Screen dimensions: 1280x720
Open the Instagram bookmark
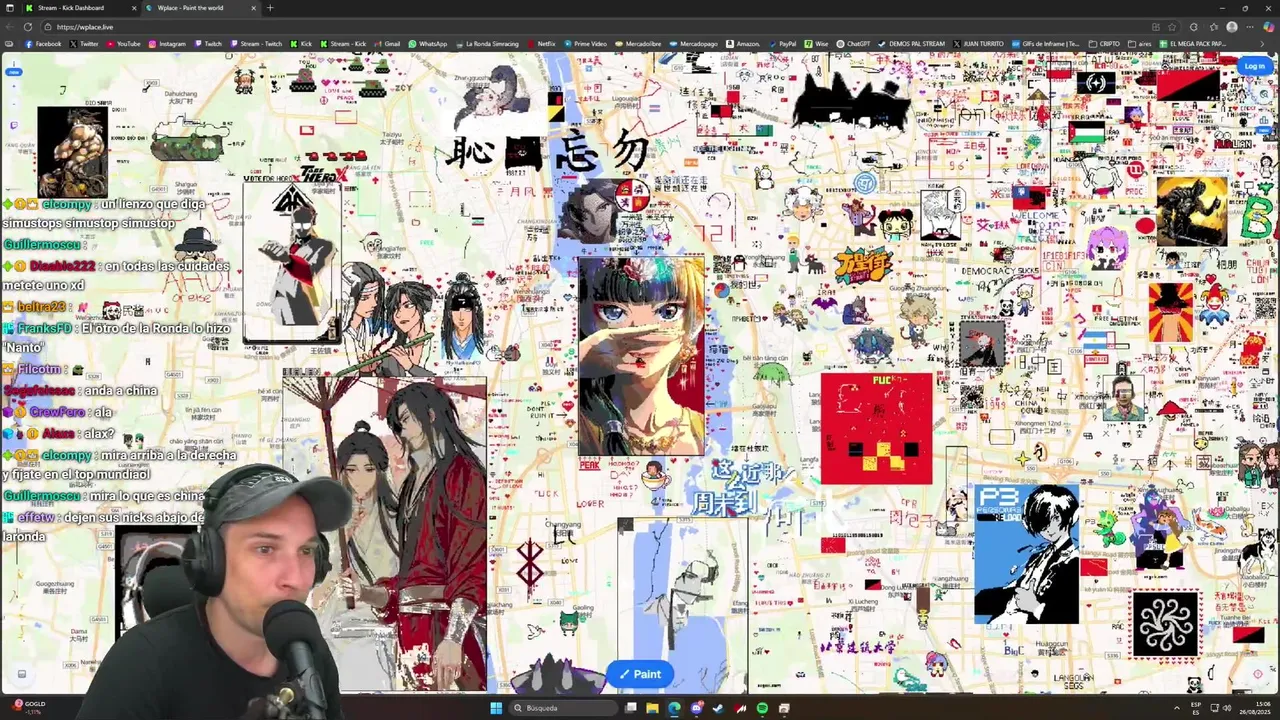167,44
